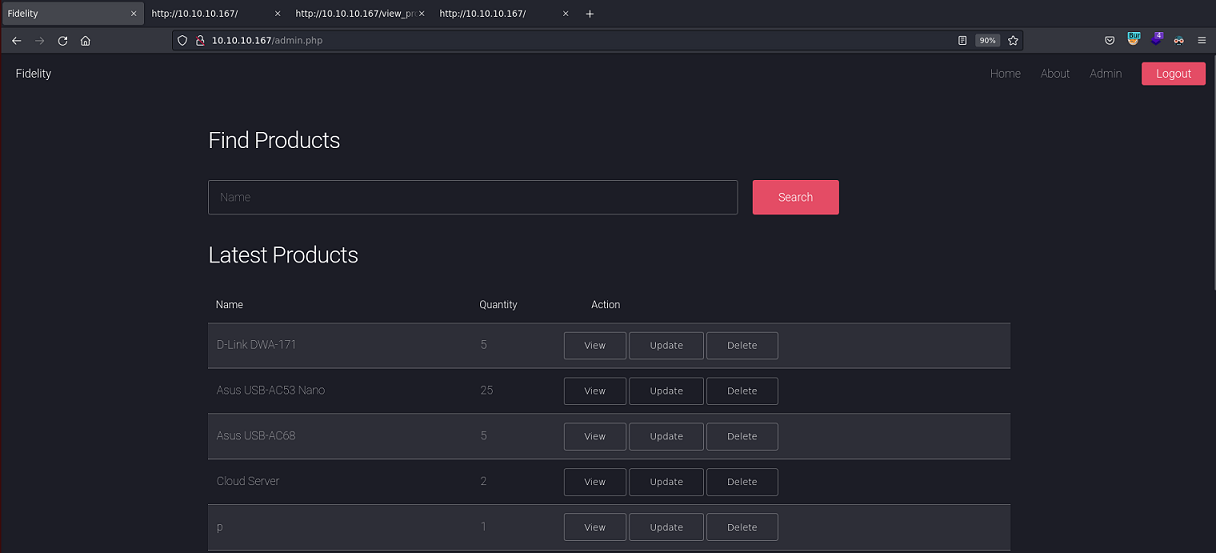This screenshot has width=1216, height=553.
Task: Open the FoxyProxy Burp extension icon
Action: pyautogui.click(x=1134, y=40)
